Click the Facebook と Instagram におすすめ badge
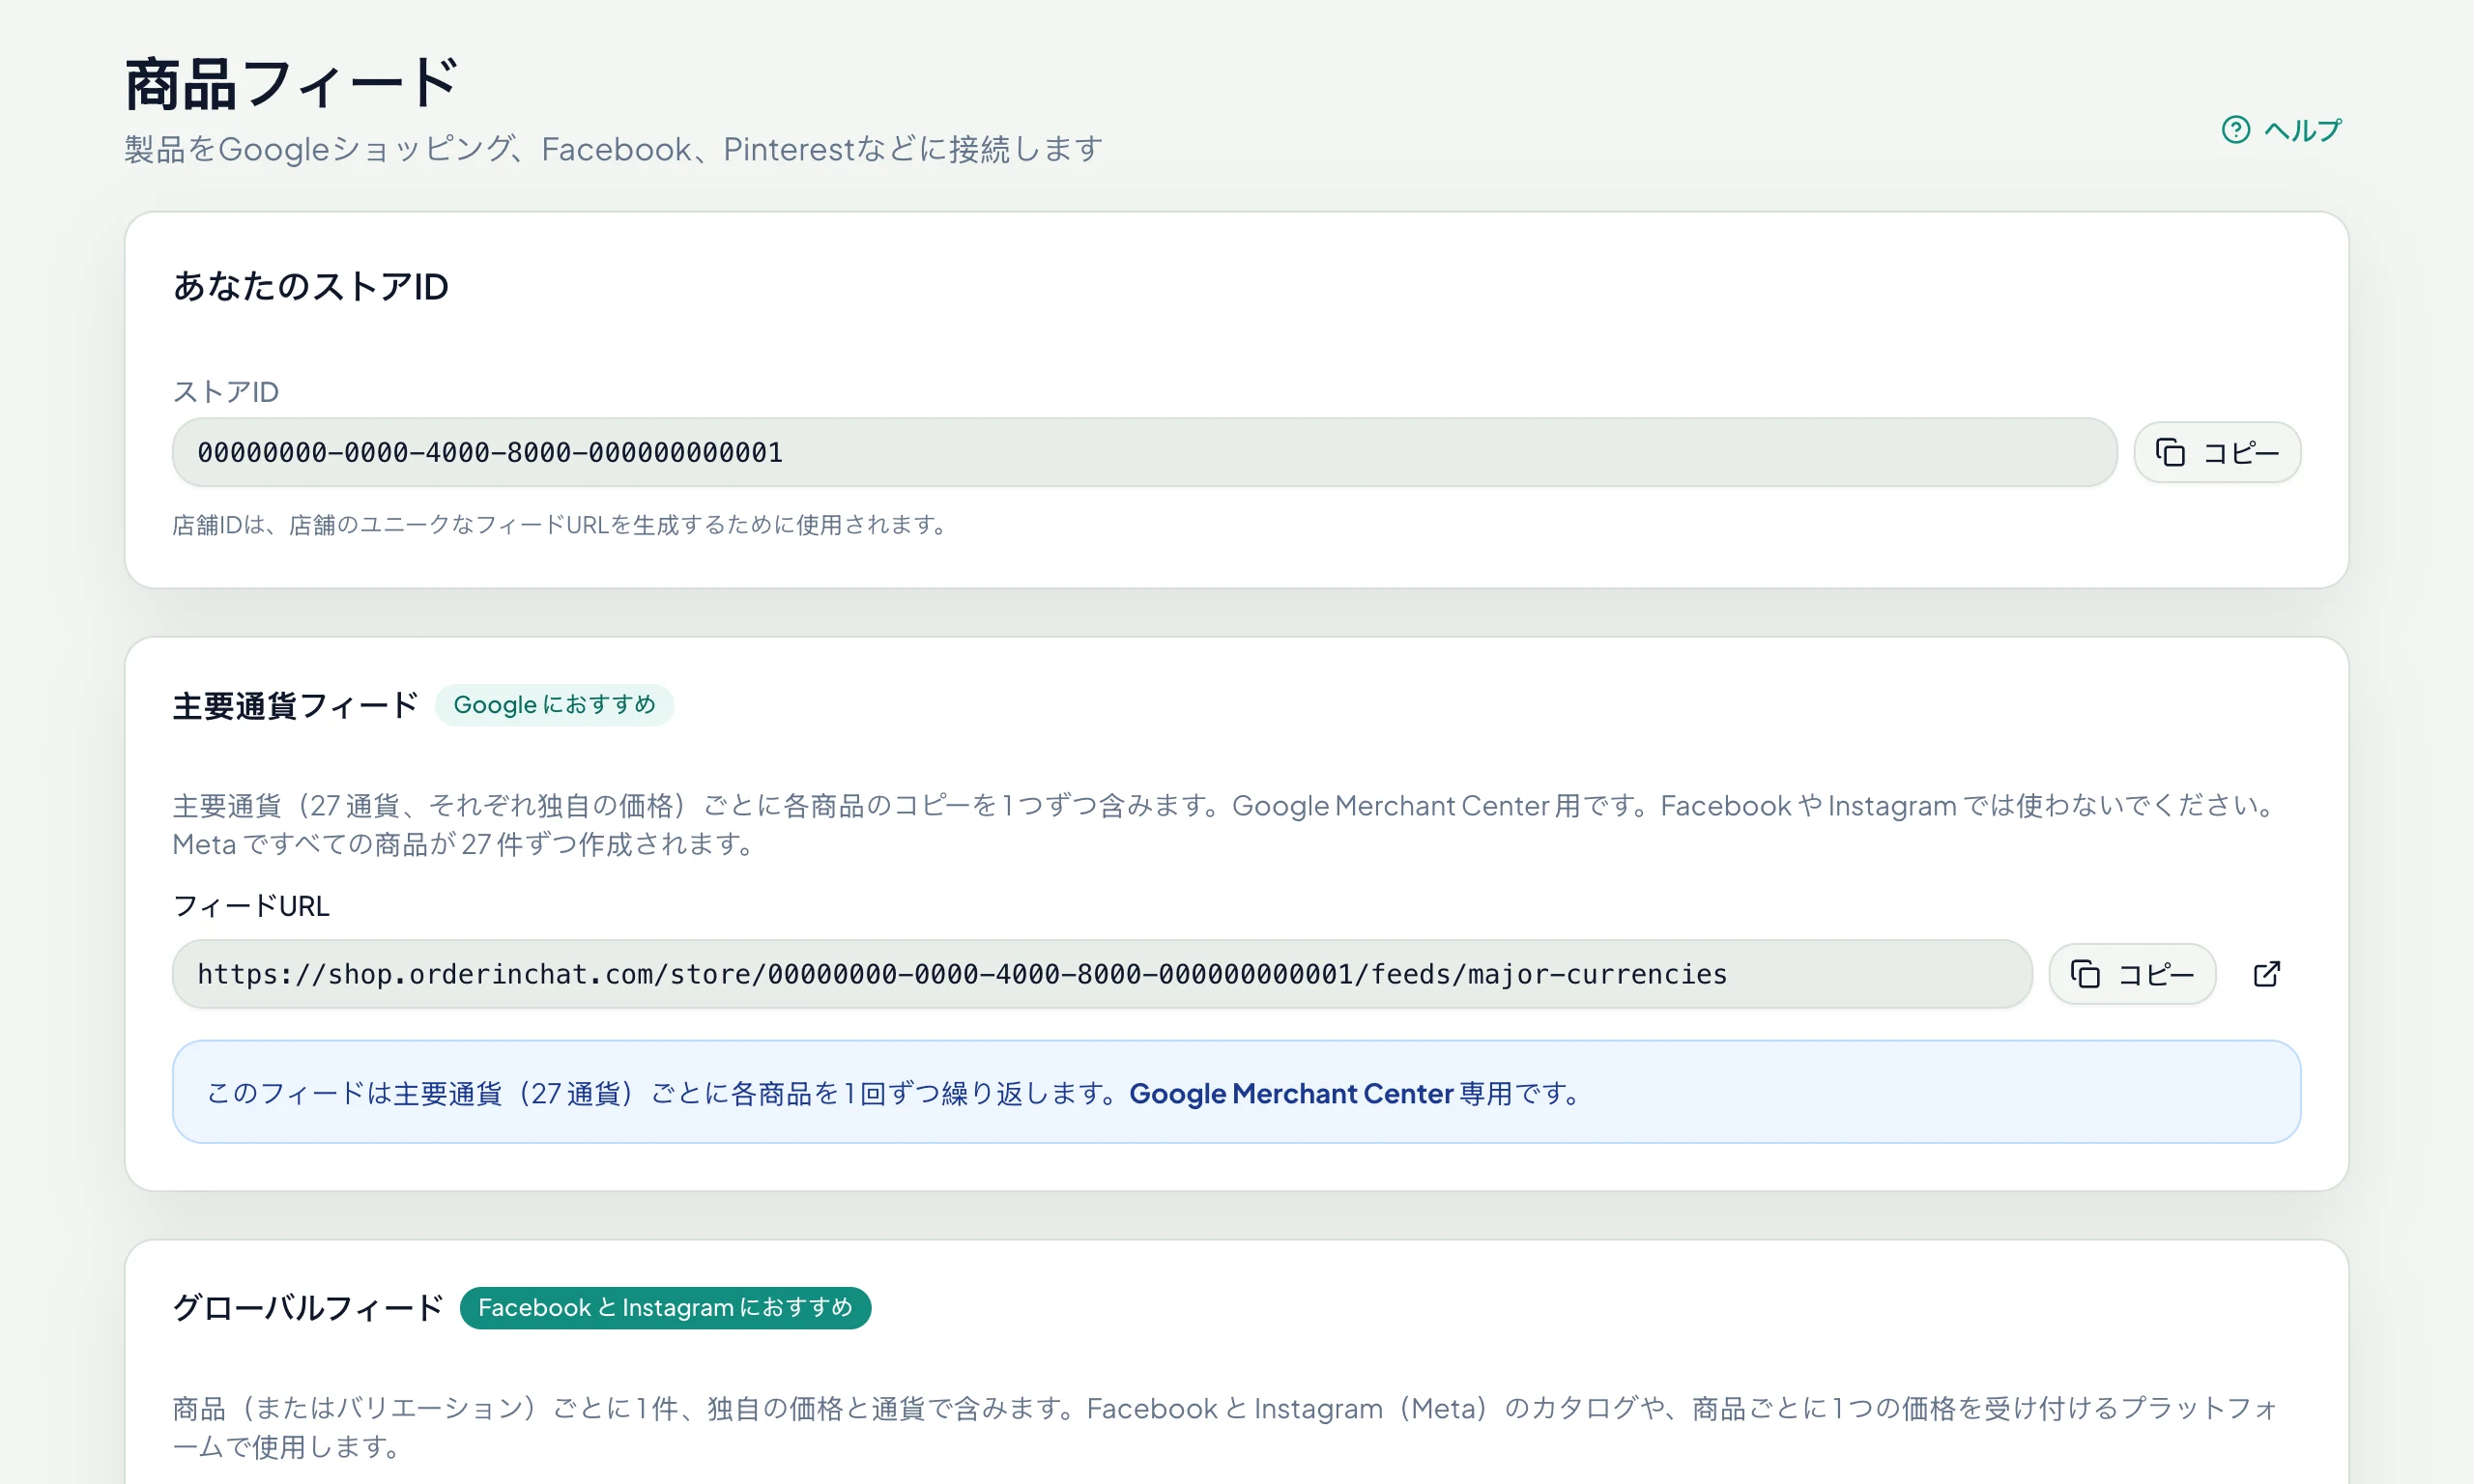The height and width of the screenshot is (1484, 2474). click(665, 1308)
